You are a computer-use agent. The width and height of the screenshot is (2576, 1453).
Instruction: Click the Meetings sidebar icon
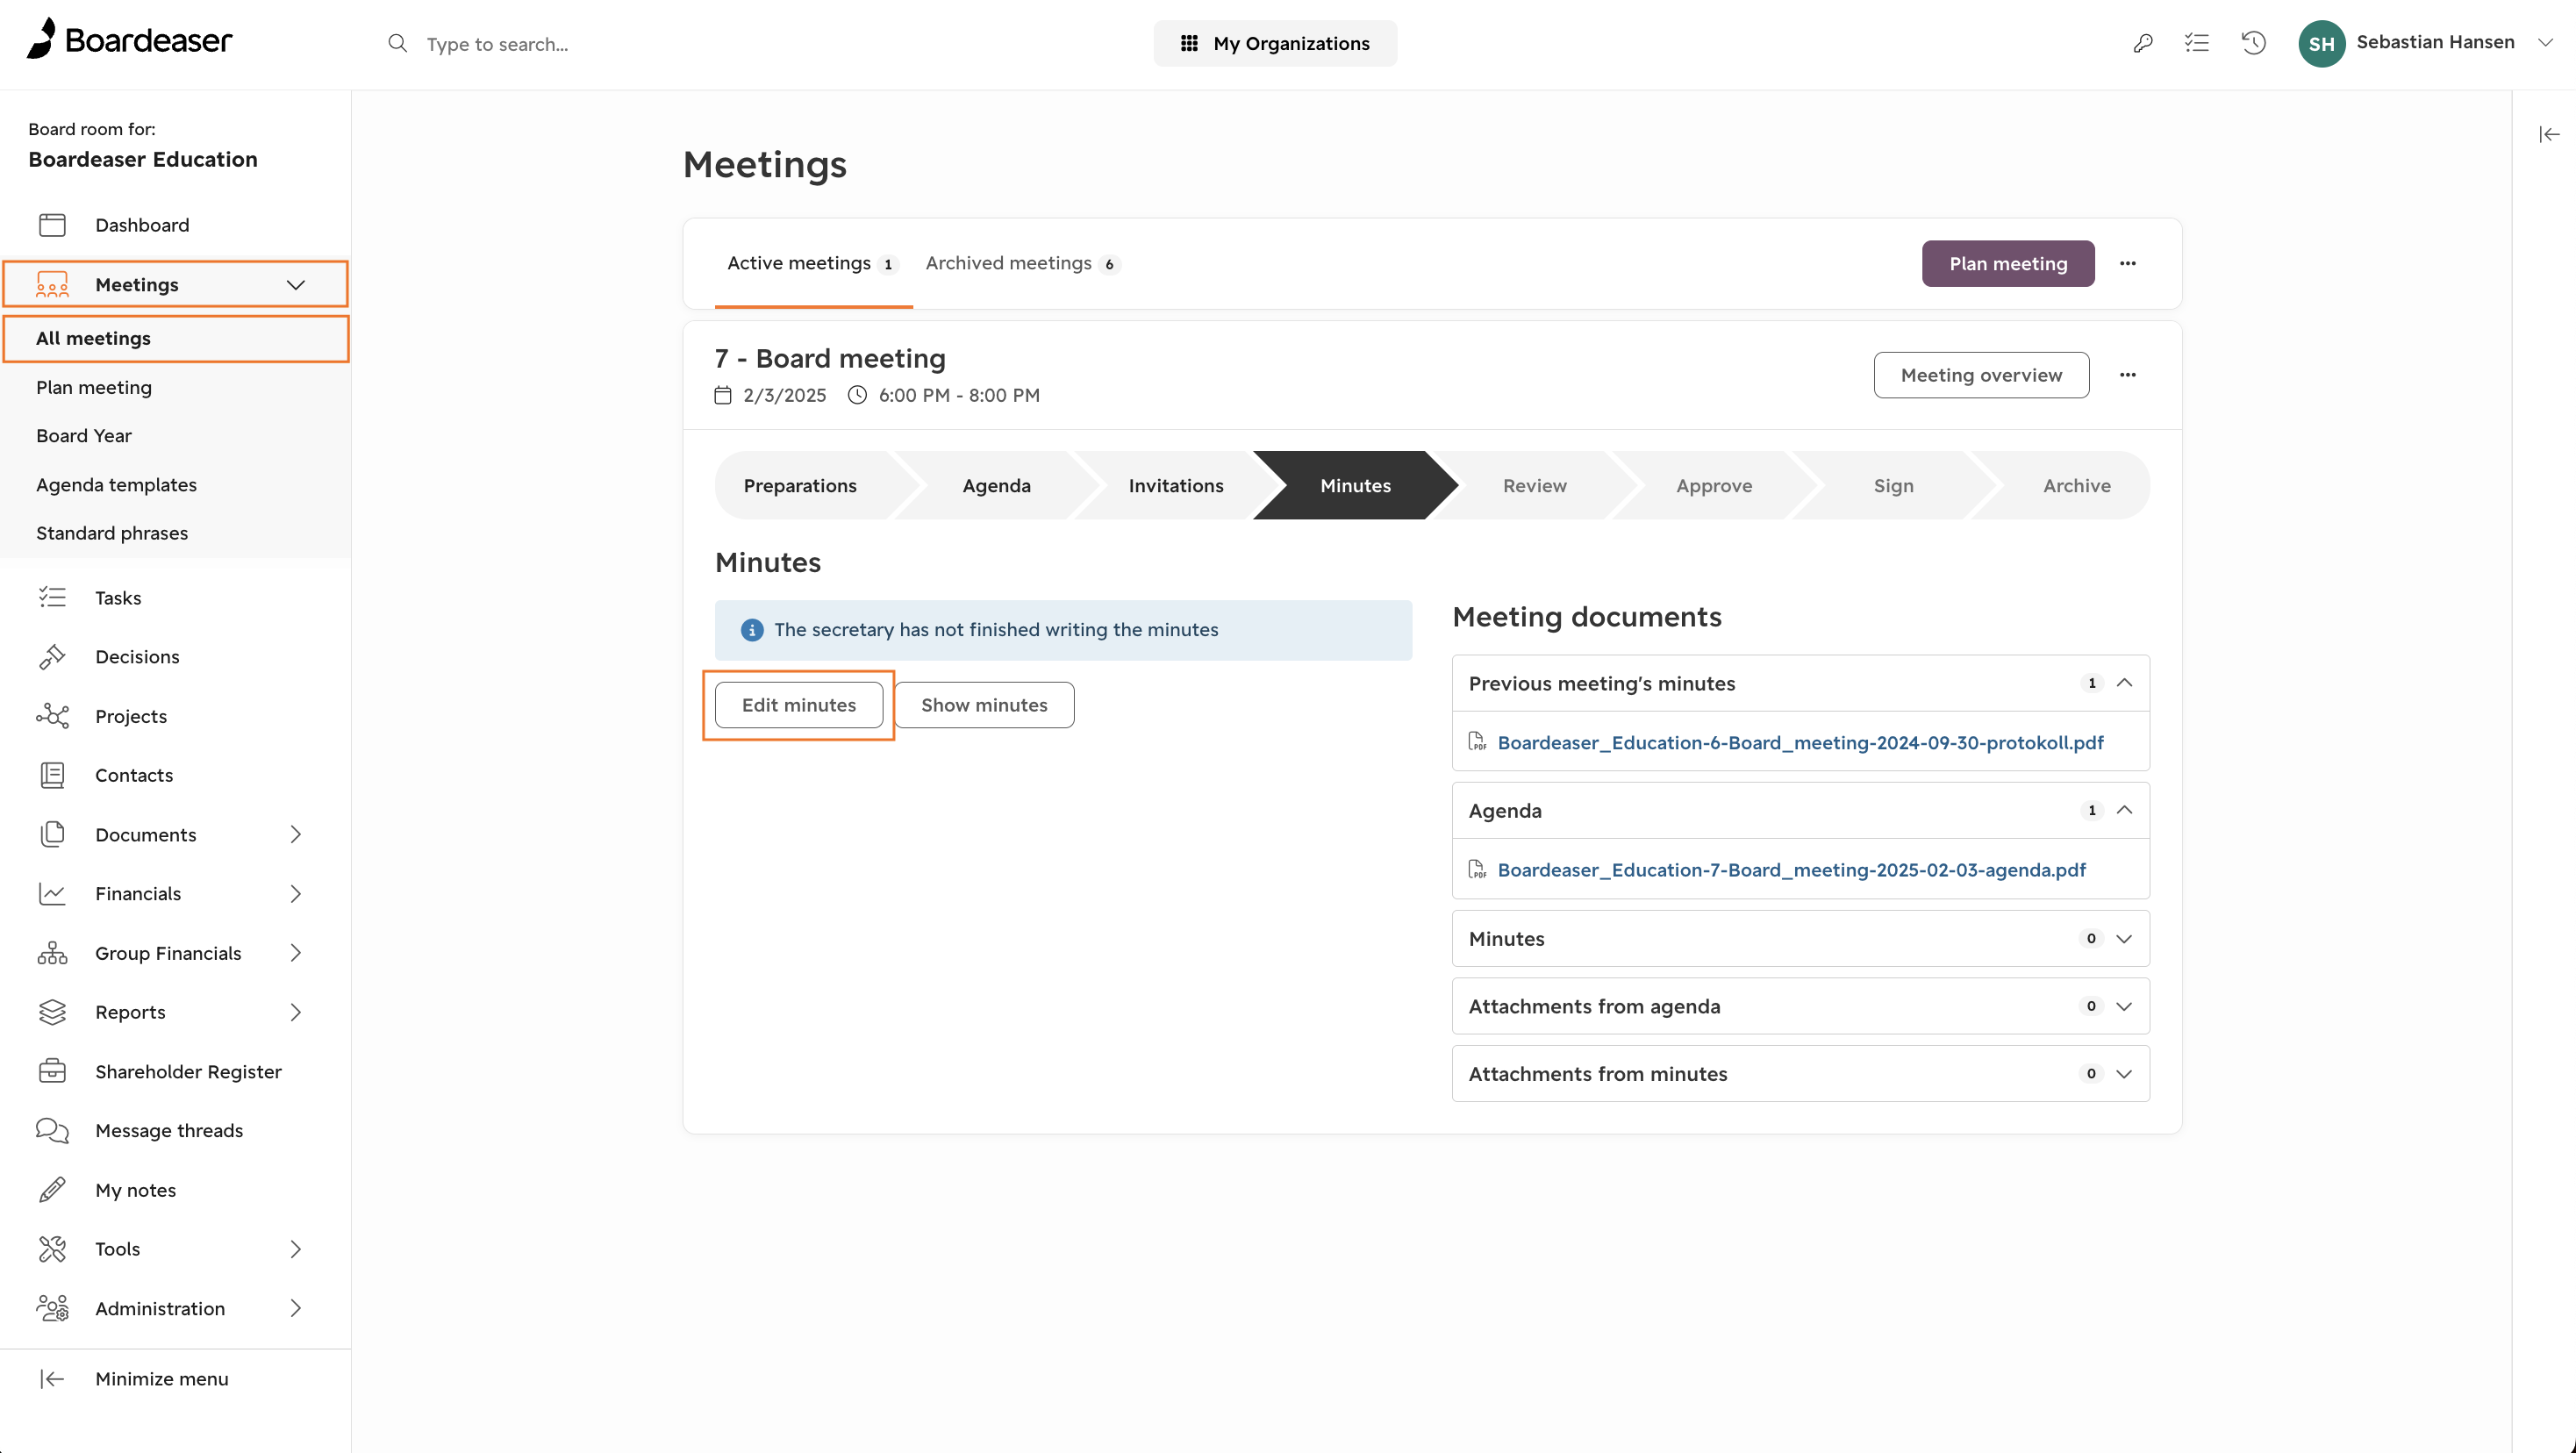(52, 285)
